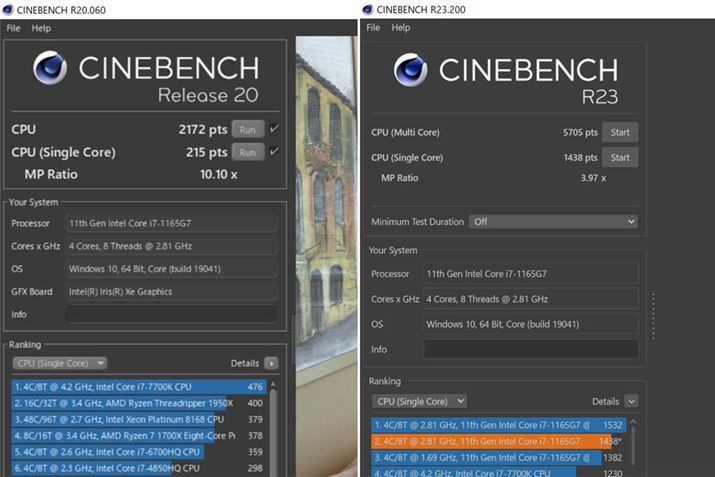Open the R20 ranking CPU (Single Core) dropdown
Screen dimensions: 715x477
coord(59,363)
